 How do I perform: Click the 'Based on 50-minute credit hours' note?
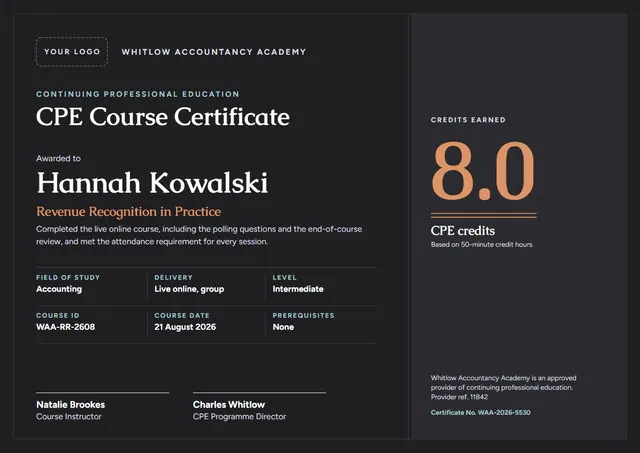click(x=482, y=244)
